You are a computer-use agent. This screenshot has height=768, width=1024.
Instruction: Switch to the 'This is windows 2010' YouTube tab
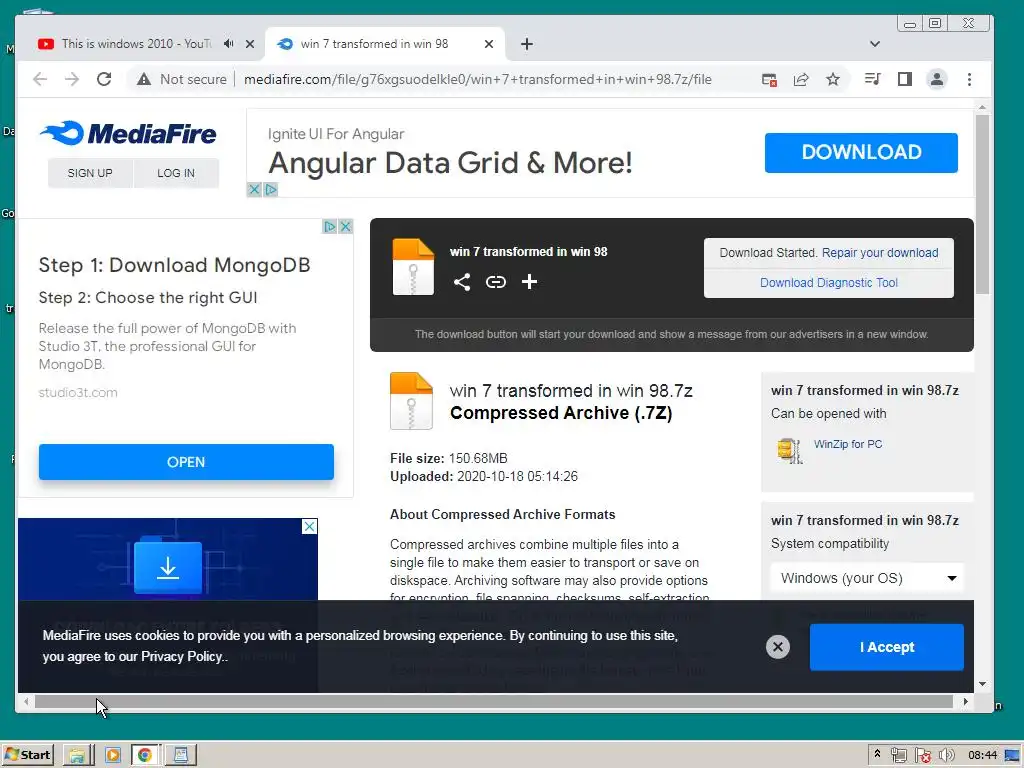point(137,44)
